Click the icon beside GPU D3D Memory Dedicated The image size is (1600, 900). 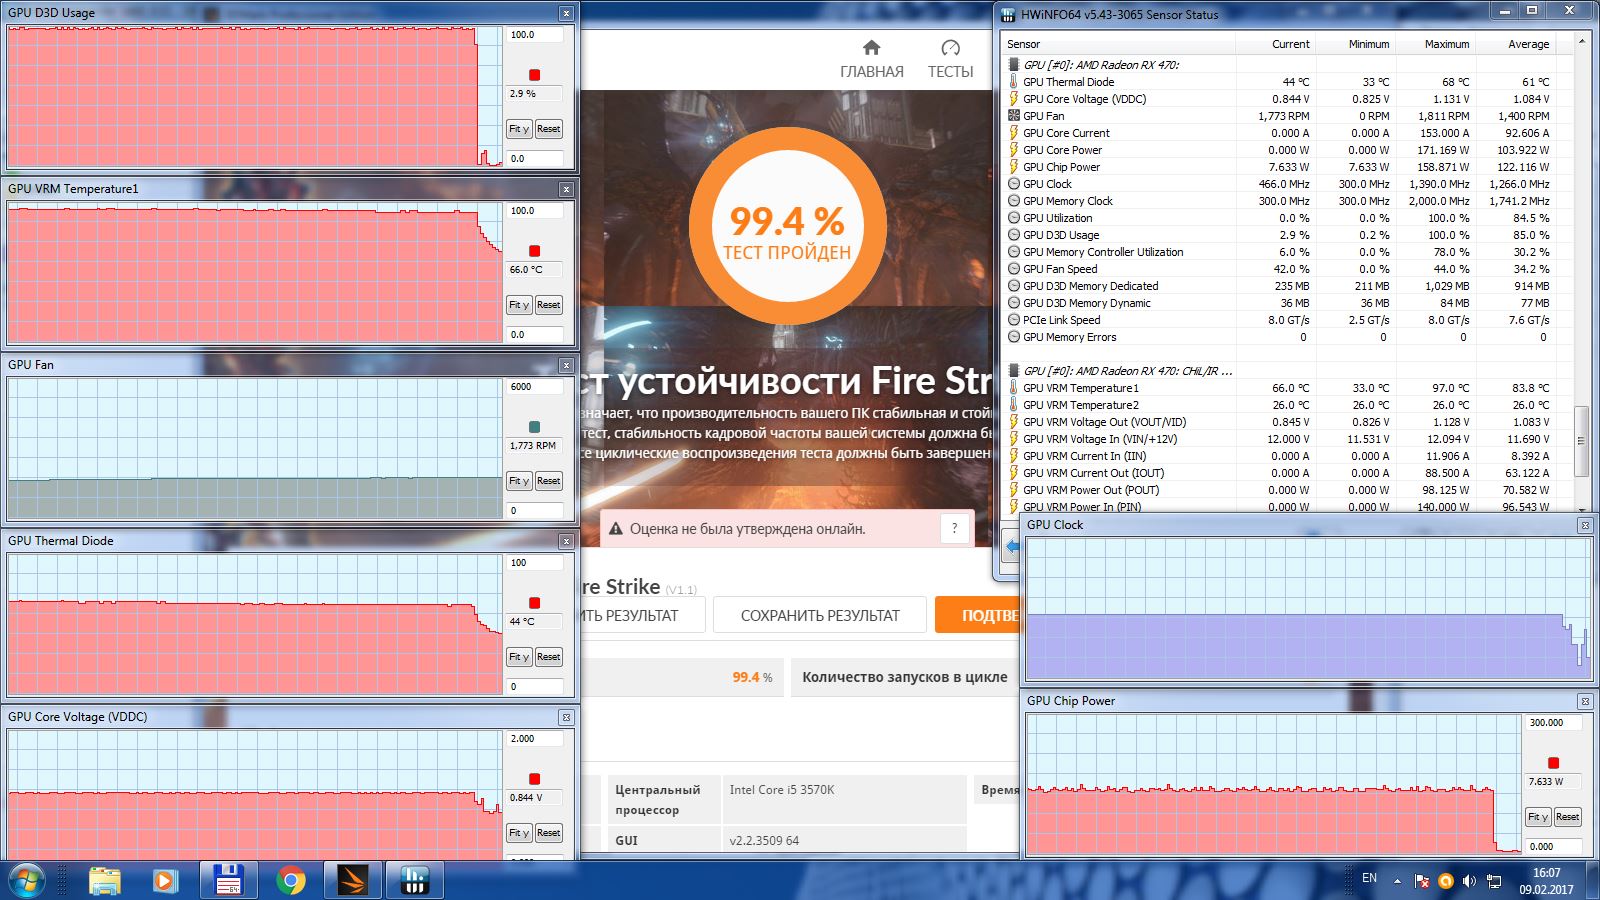click(x=1013, y=286)
